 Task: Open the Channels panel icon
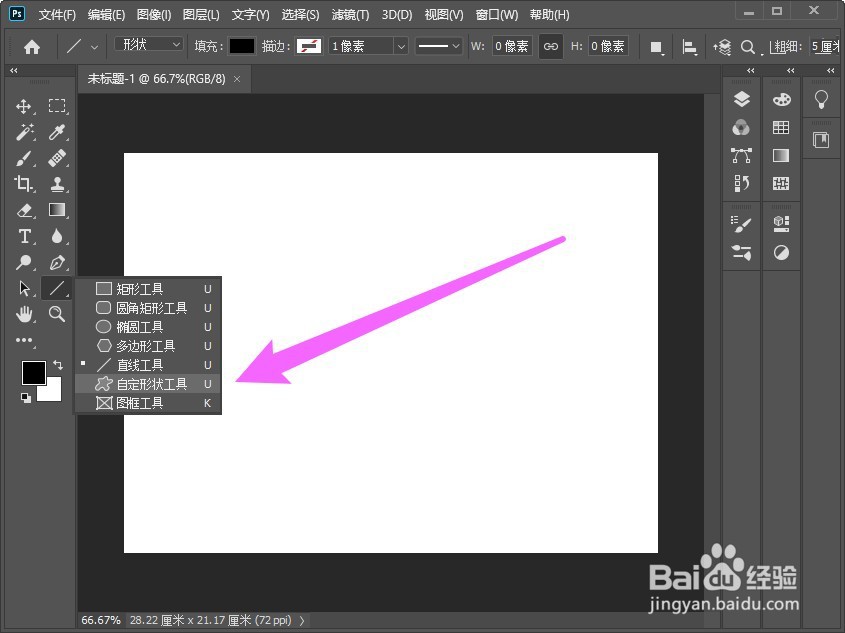click(x=742, y=128)
